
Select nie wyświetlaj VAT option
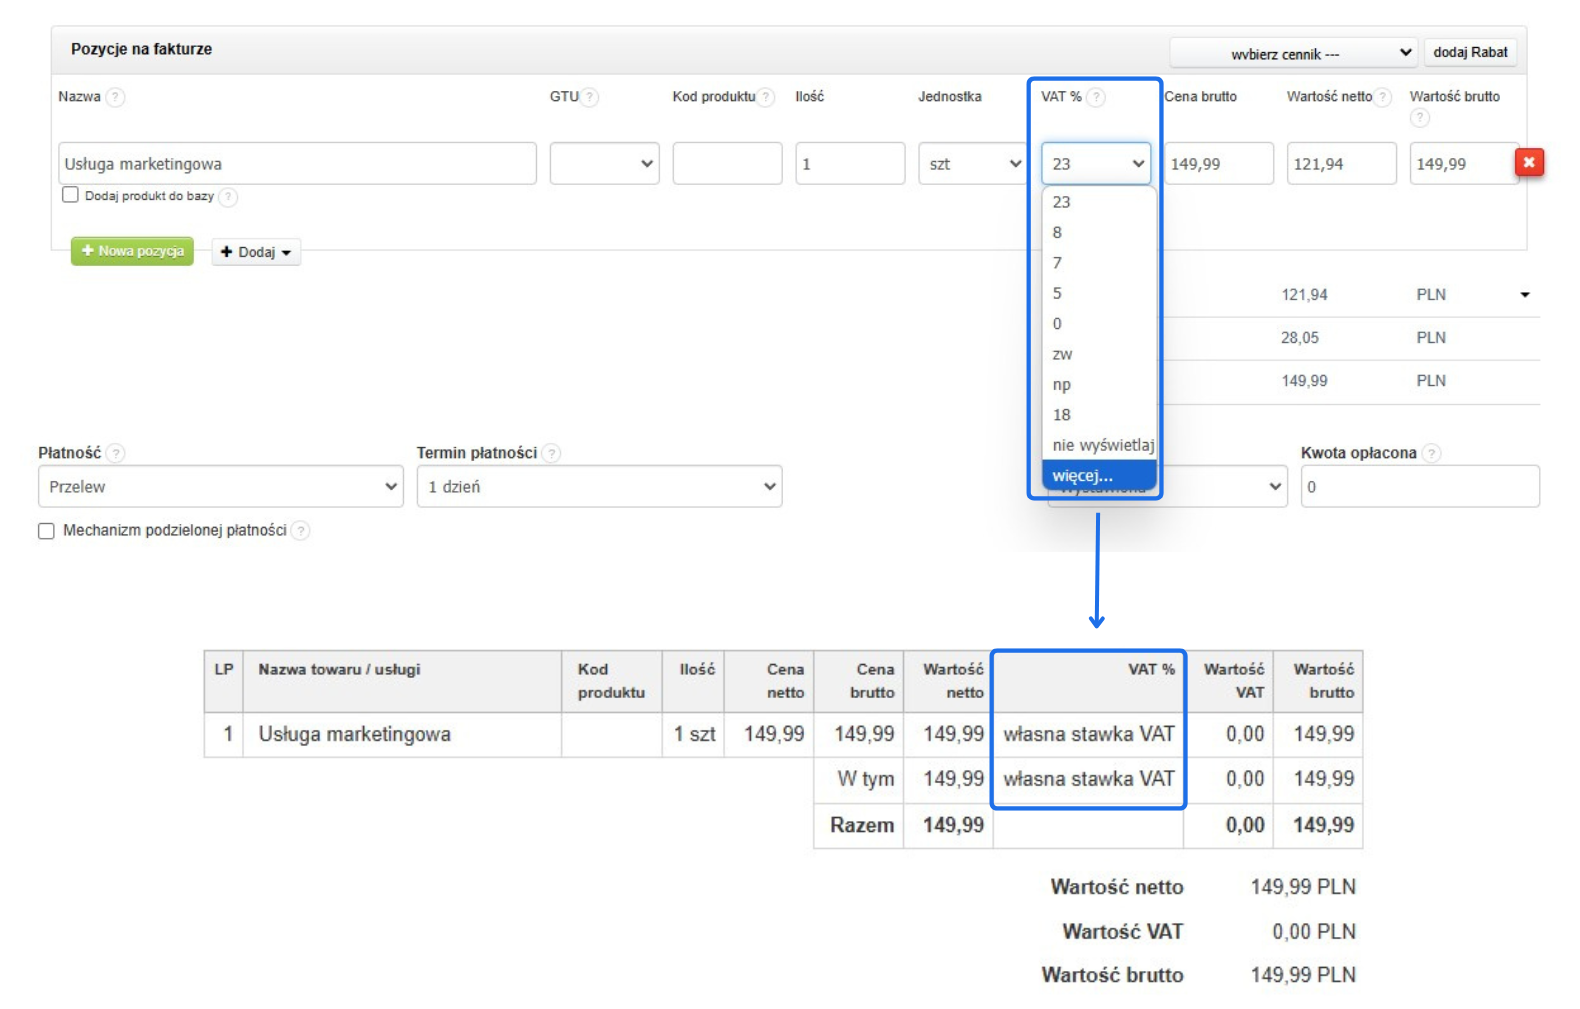point(1102,445)
